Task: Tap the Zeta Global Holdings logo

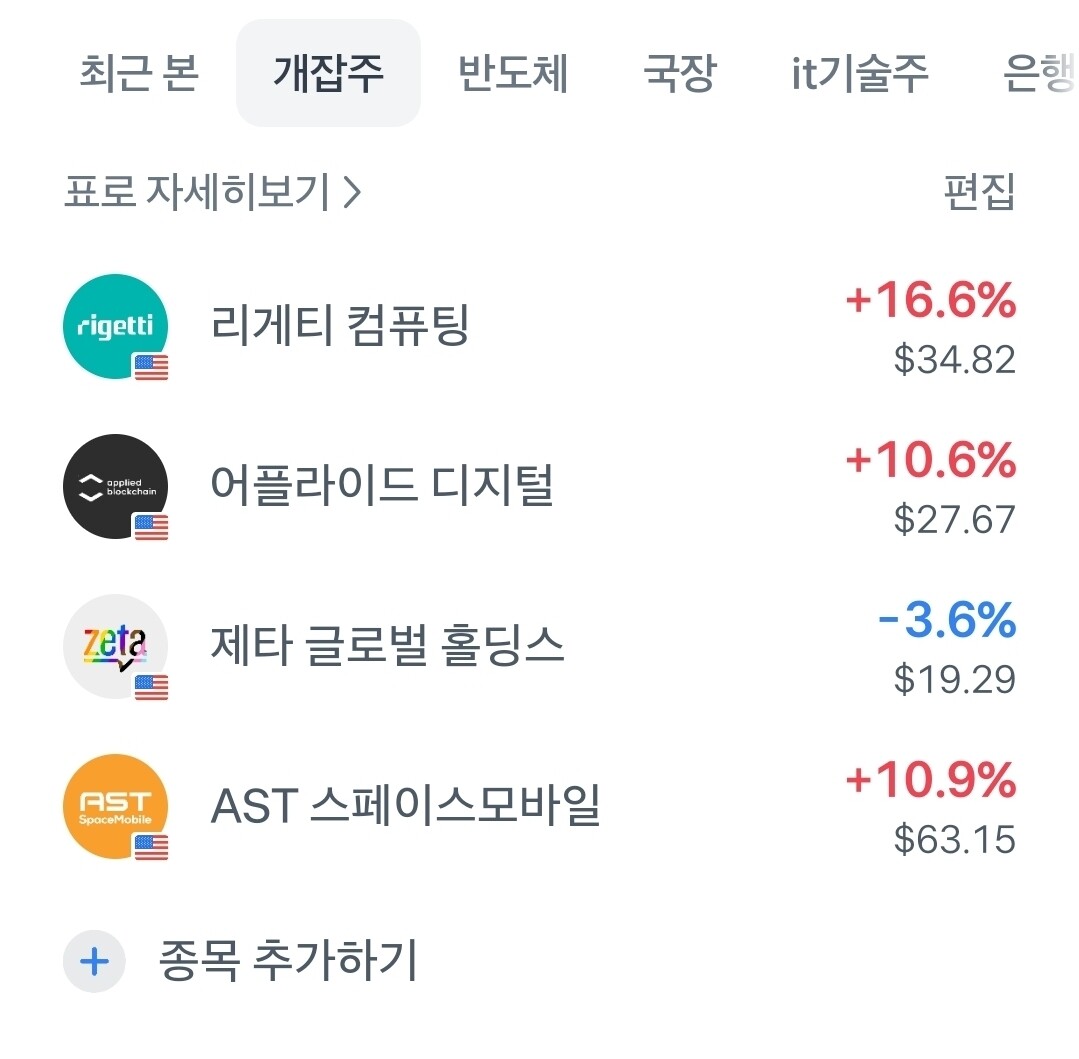Action: [x=114, y=647]
